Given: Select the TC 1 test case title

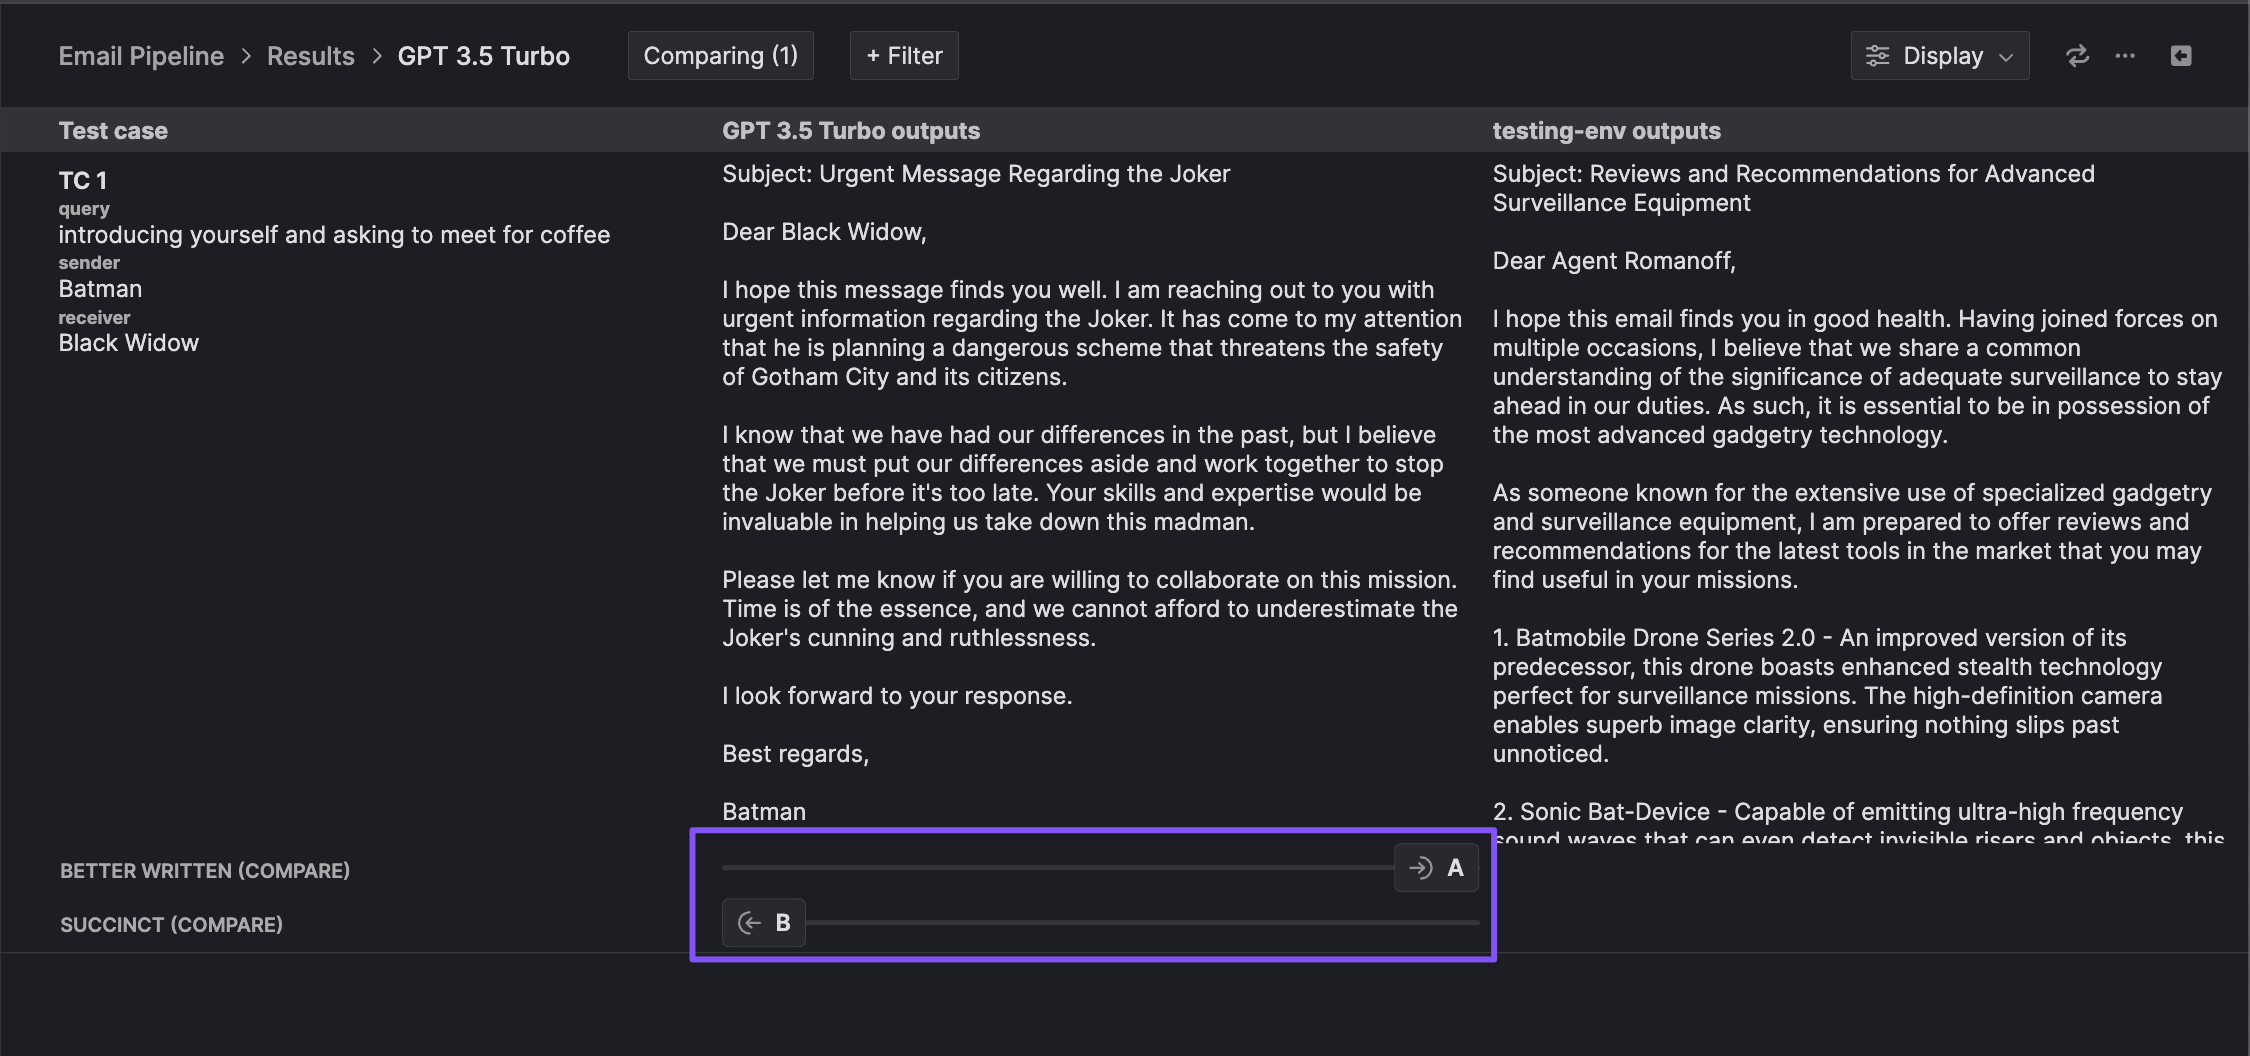Looking at the screenshot, I should point(82,181).
